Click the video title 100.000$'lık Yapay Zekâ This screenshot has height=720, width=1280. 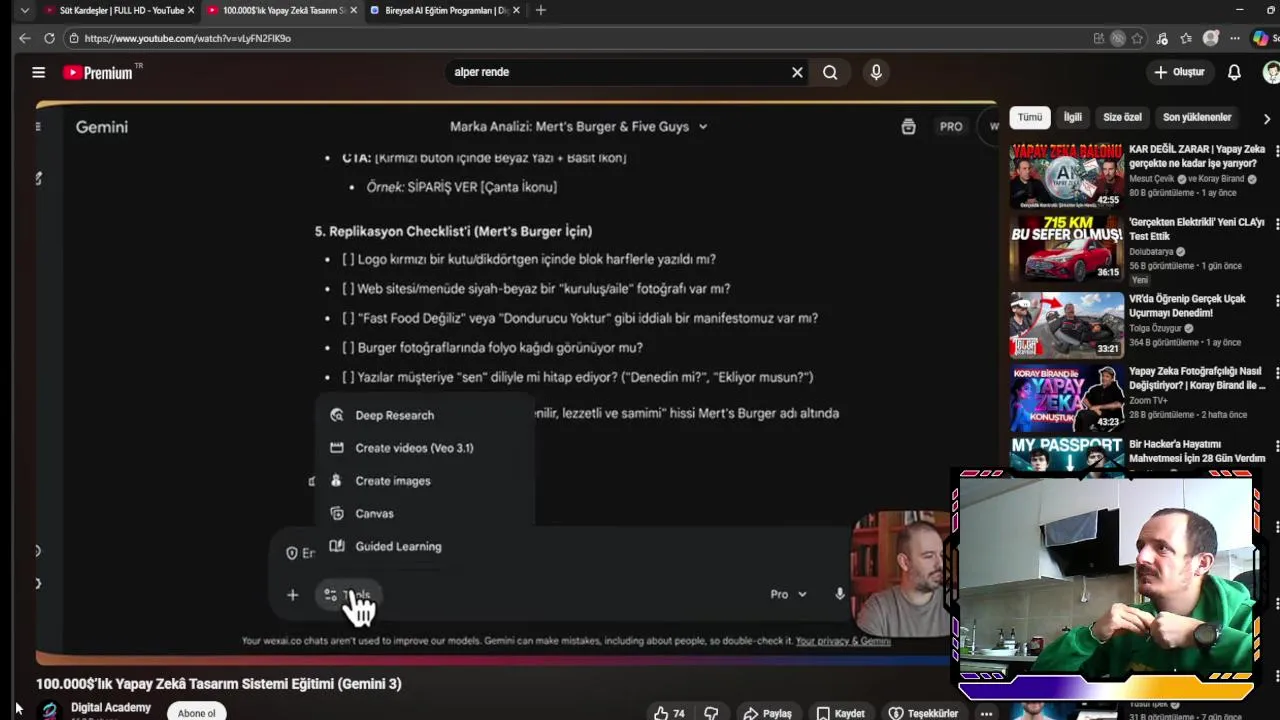pos(219,684)
